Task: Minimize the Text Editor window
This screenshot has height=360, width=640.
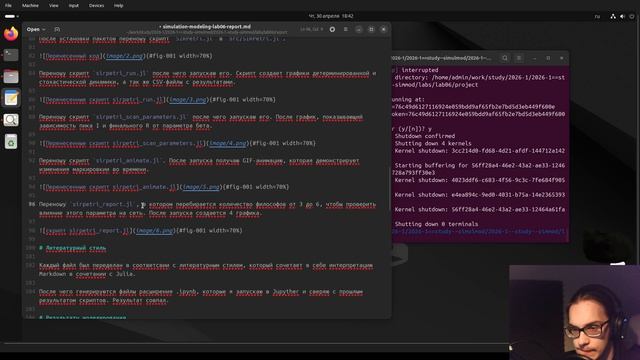Action: click(358, 29)
